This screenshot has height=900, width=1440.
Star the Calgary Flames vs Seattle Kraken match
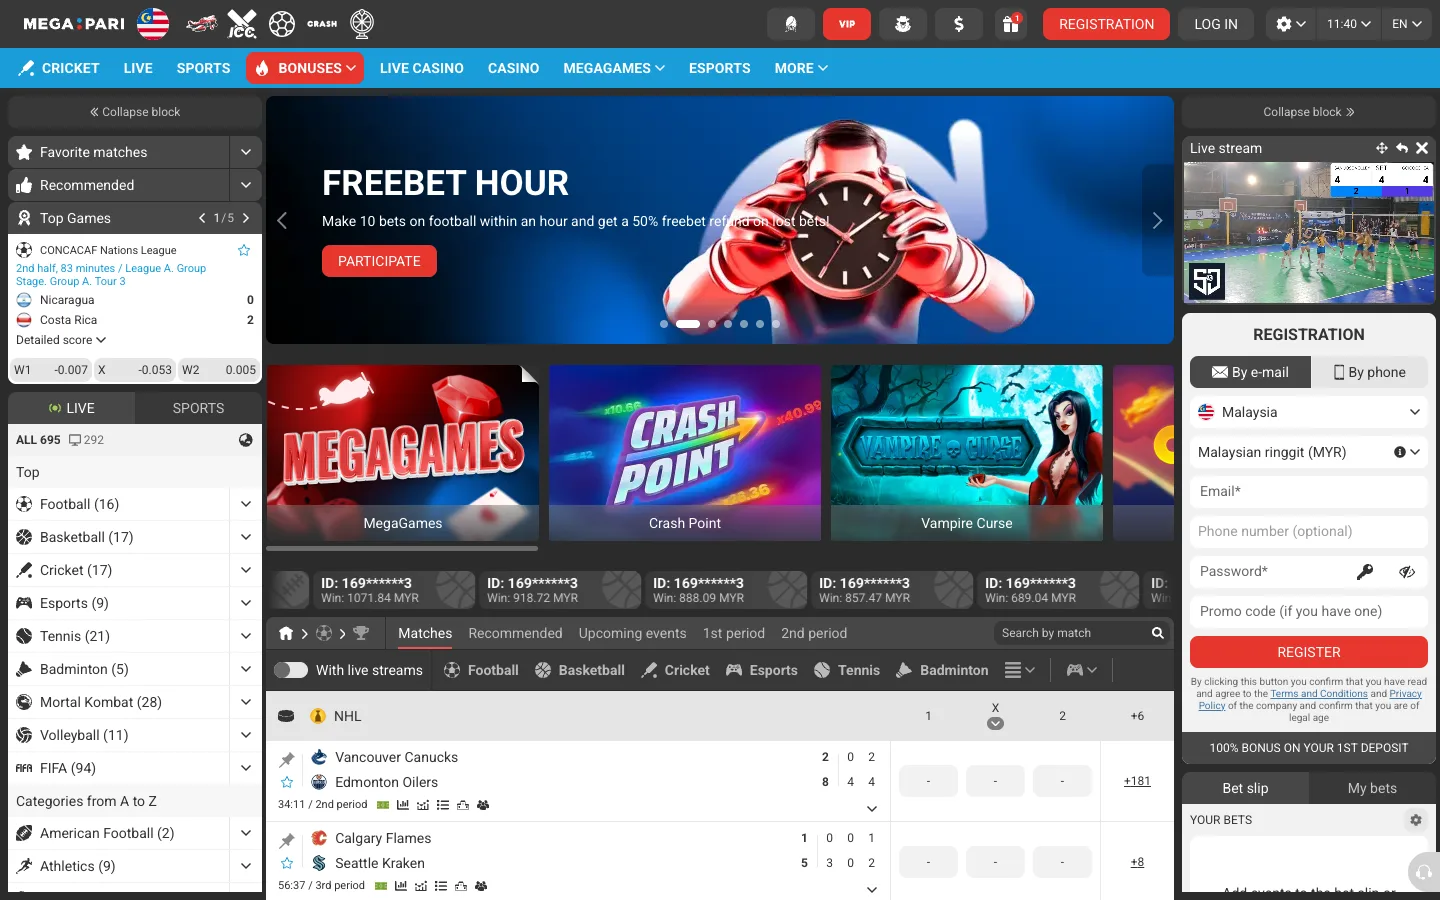[x=287, y=863]
